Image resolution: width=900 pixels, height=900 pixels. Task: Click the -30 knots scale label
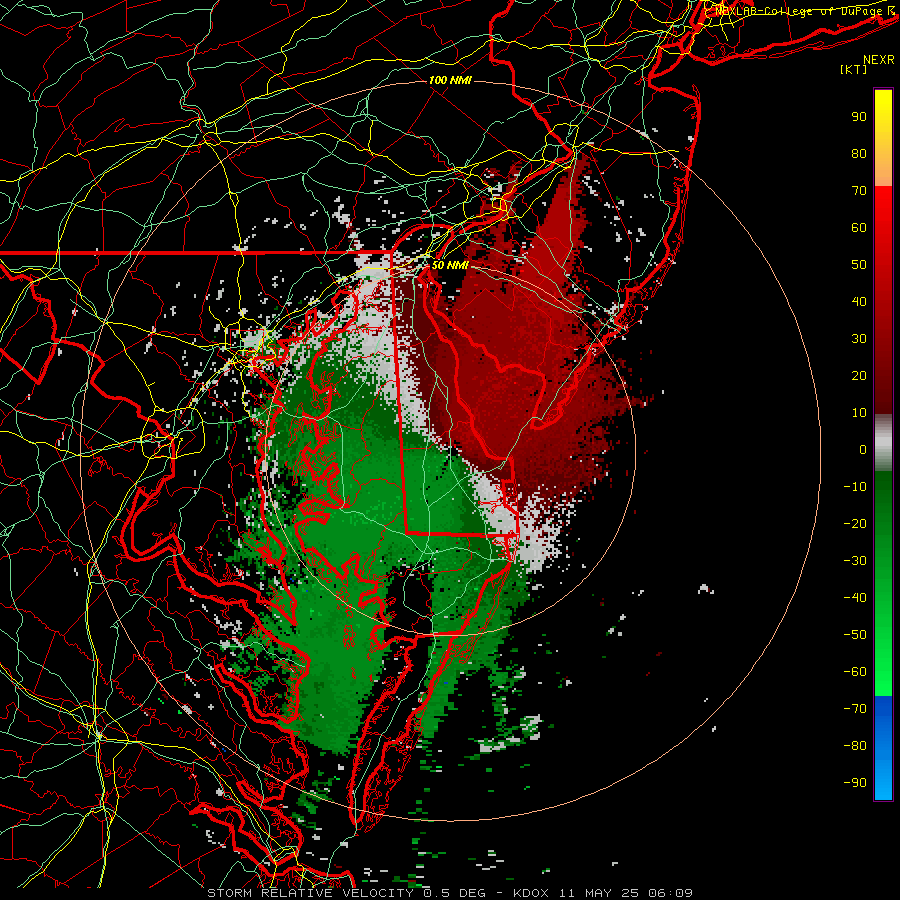tap(855, 561)
